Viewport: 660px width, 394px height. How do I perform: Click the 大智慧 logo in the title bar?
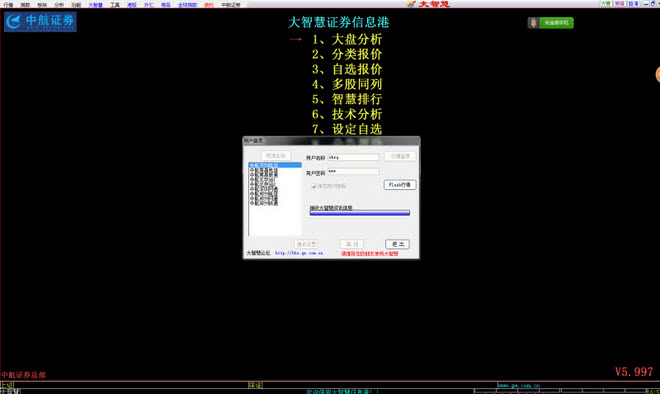tap(428, 4)
